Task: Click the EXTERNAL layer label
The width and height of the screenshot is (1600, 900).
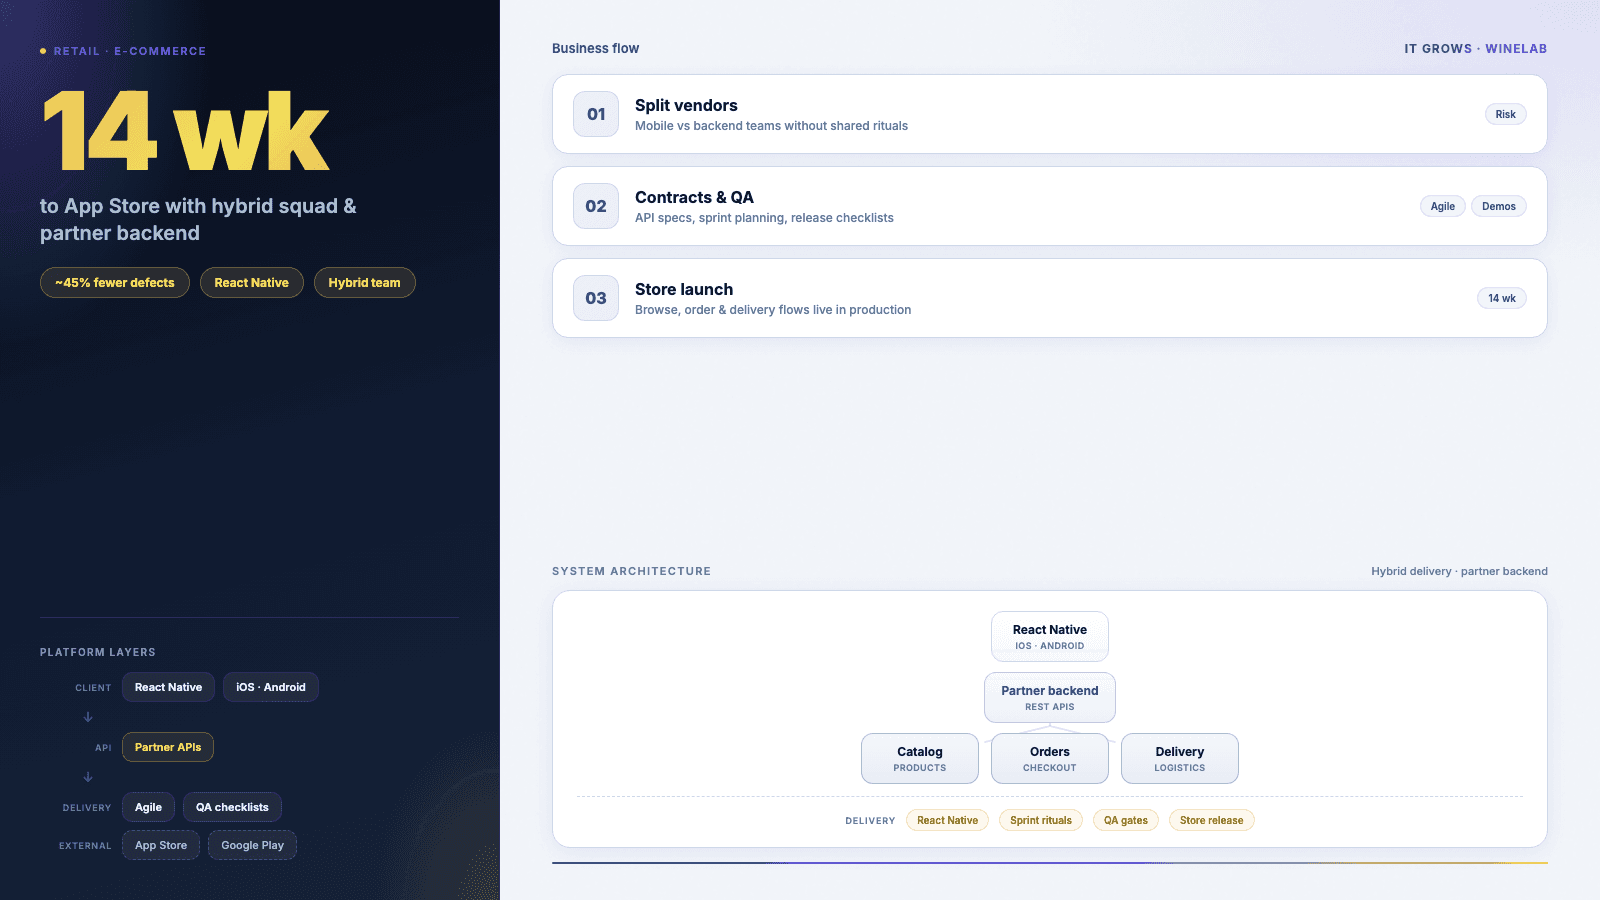Action: pyautogui.click(x=85, y=846)
